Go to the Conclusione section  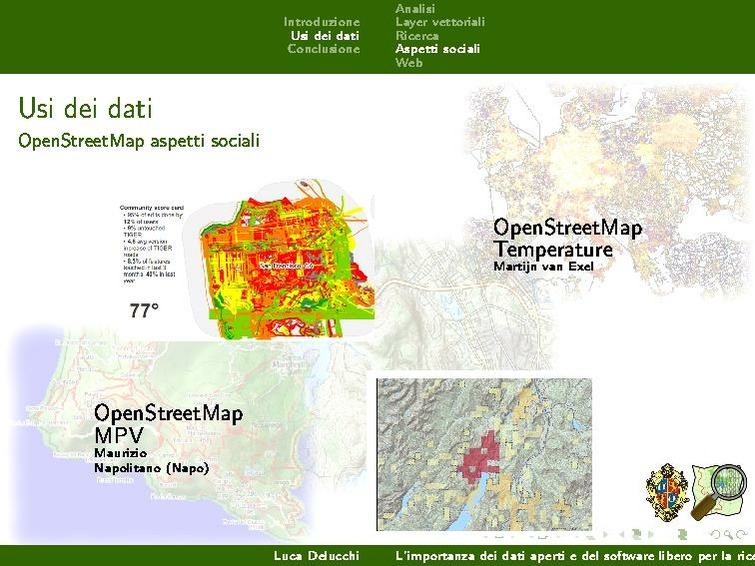pyautogui.click(x=324, y=49)
